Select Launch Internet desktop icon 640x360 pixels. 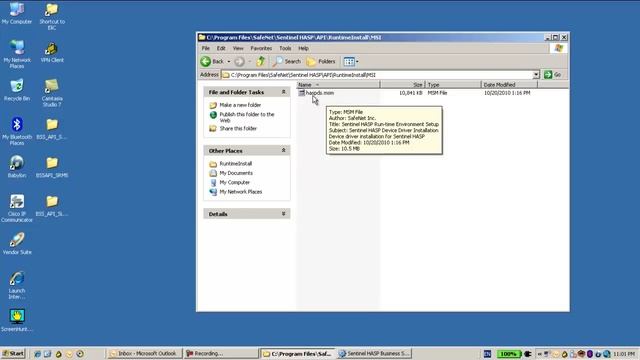click(17, 285)
